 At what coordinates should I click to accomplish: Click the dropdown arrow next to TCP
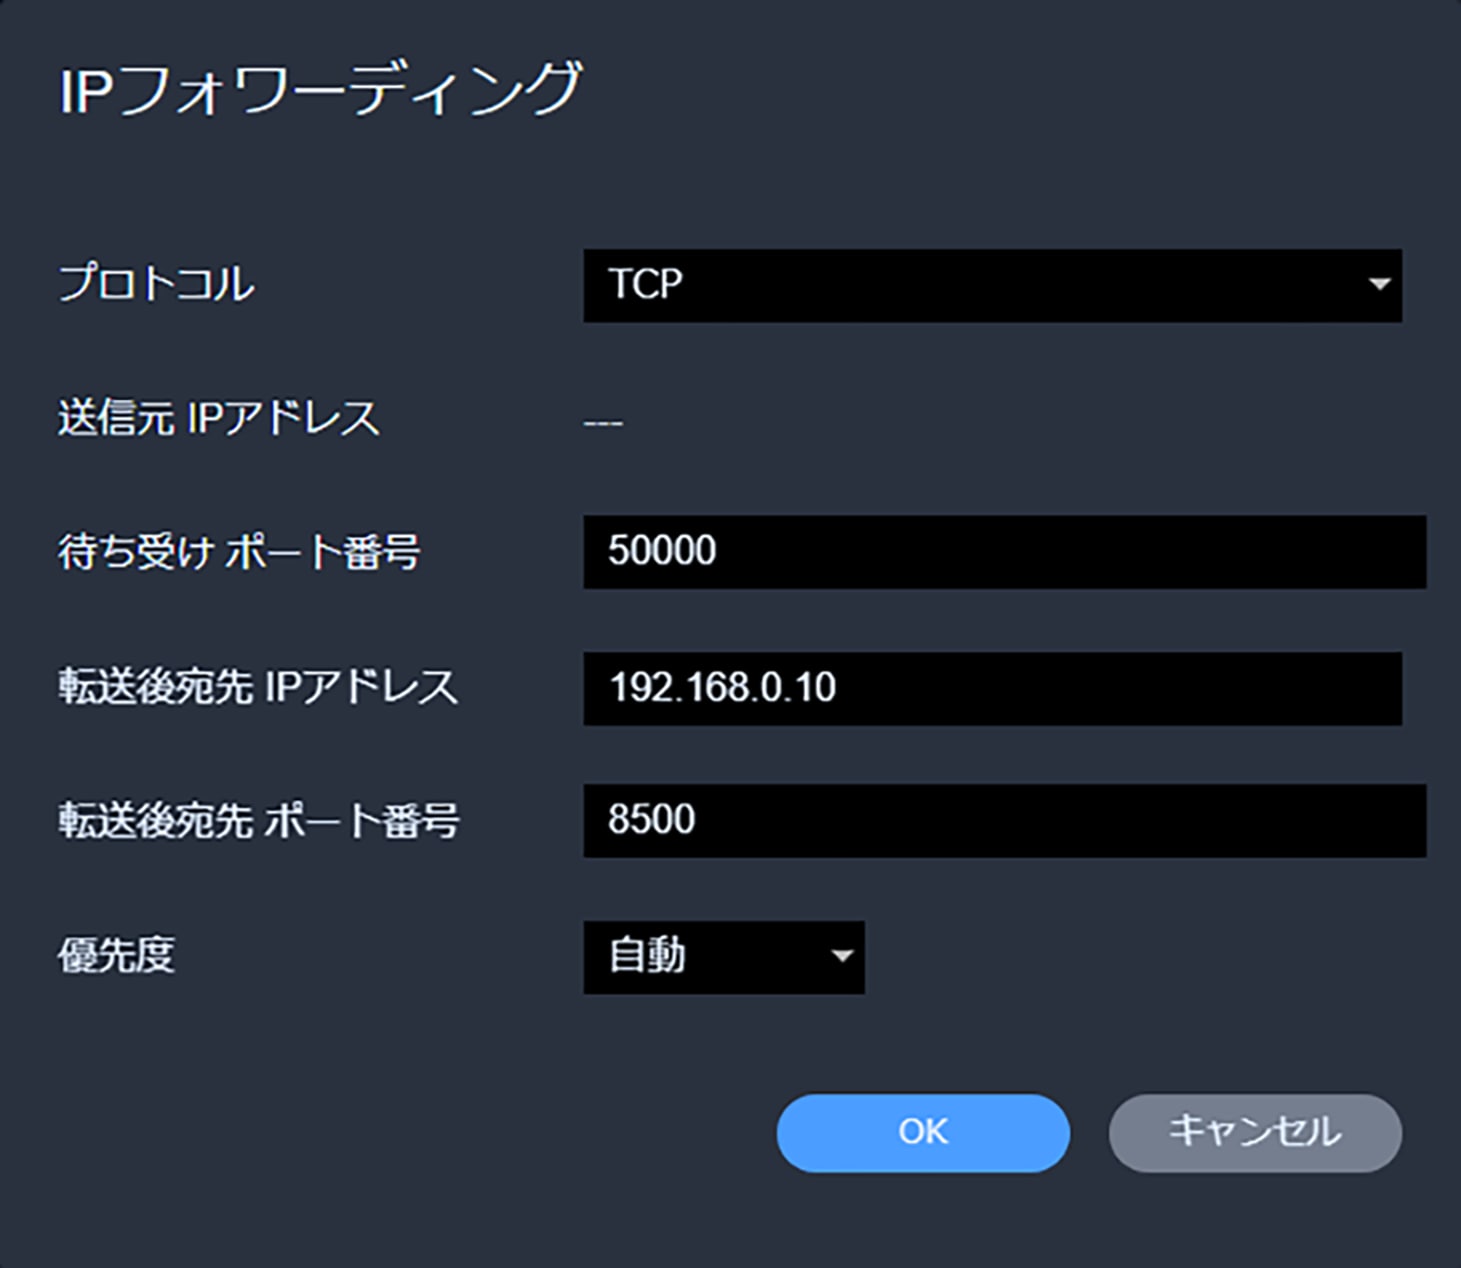point(1378,287)
